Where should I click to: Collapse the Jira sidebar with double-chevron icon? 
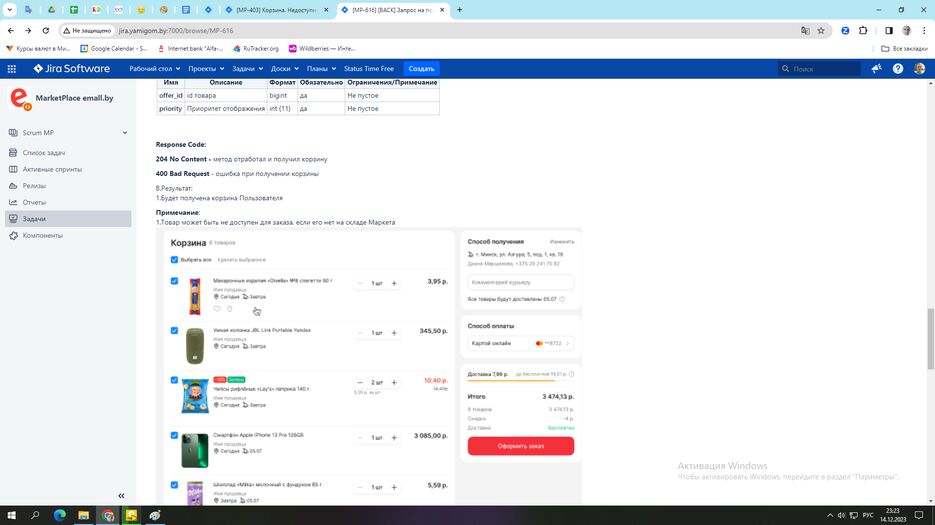click(121, 496)
